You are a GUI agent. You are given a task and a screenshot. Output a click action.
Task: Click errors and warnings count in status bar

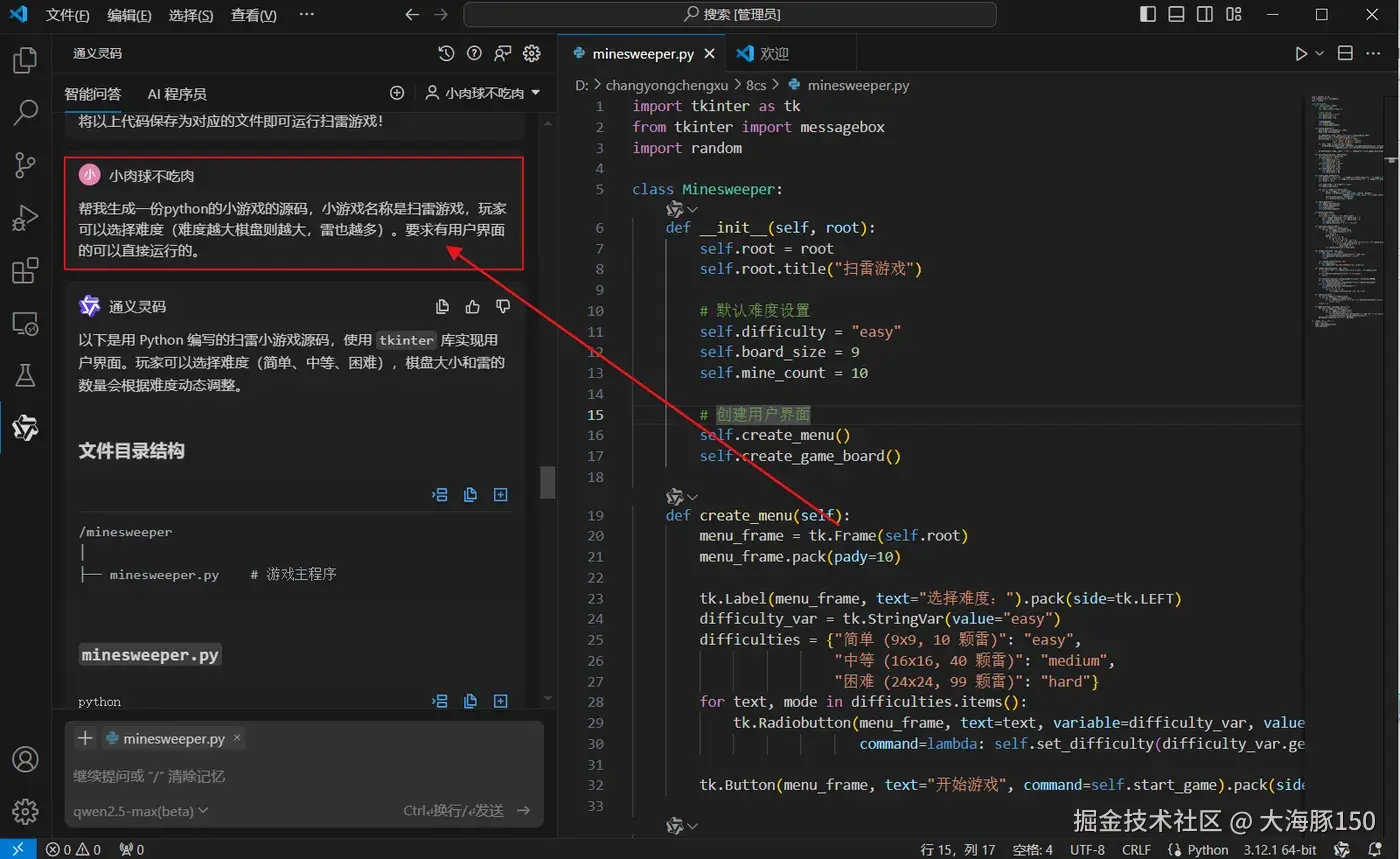[x=73, y=849]
